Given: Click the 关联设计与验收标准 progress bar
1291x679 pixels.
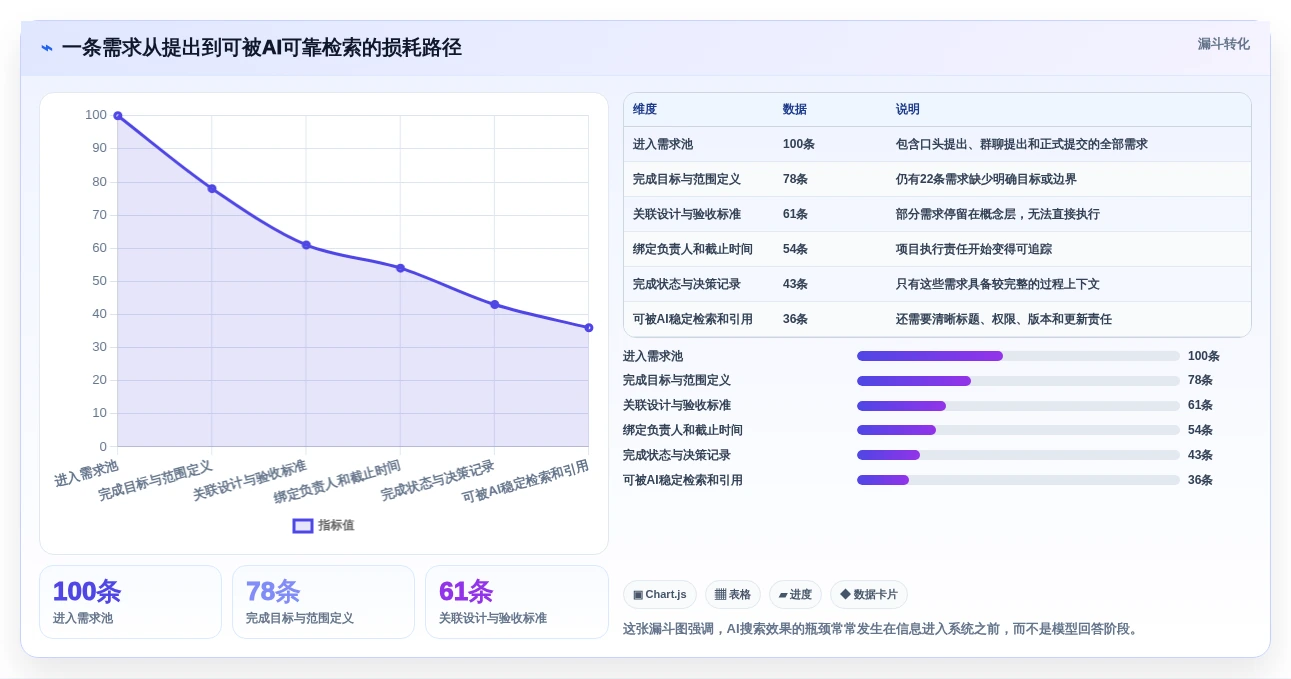Looking at the screenshot, I should coord(1018,406).
